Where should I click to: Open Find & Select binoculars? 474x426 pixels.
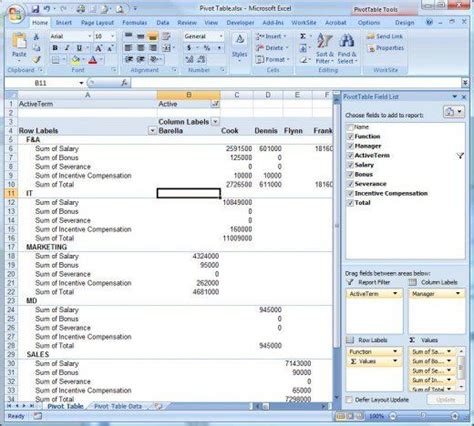(347, 49)
